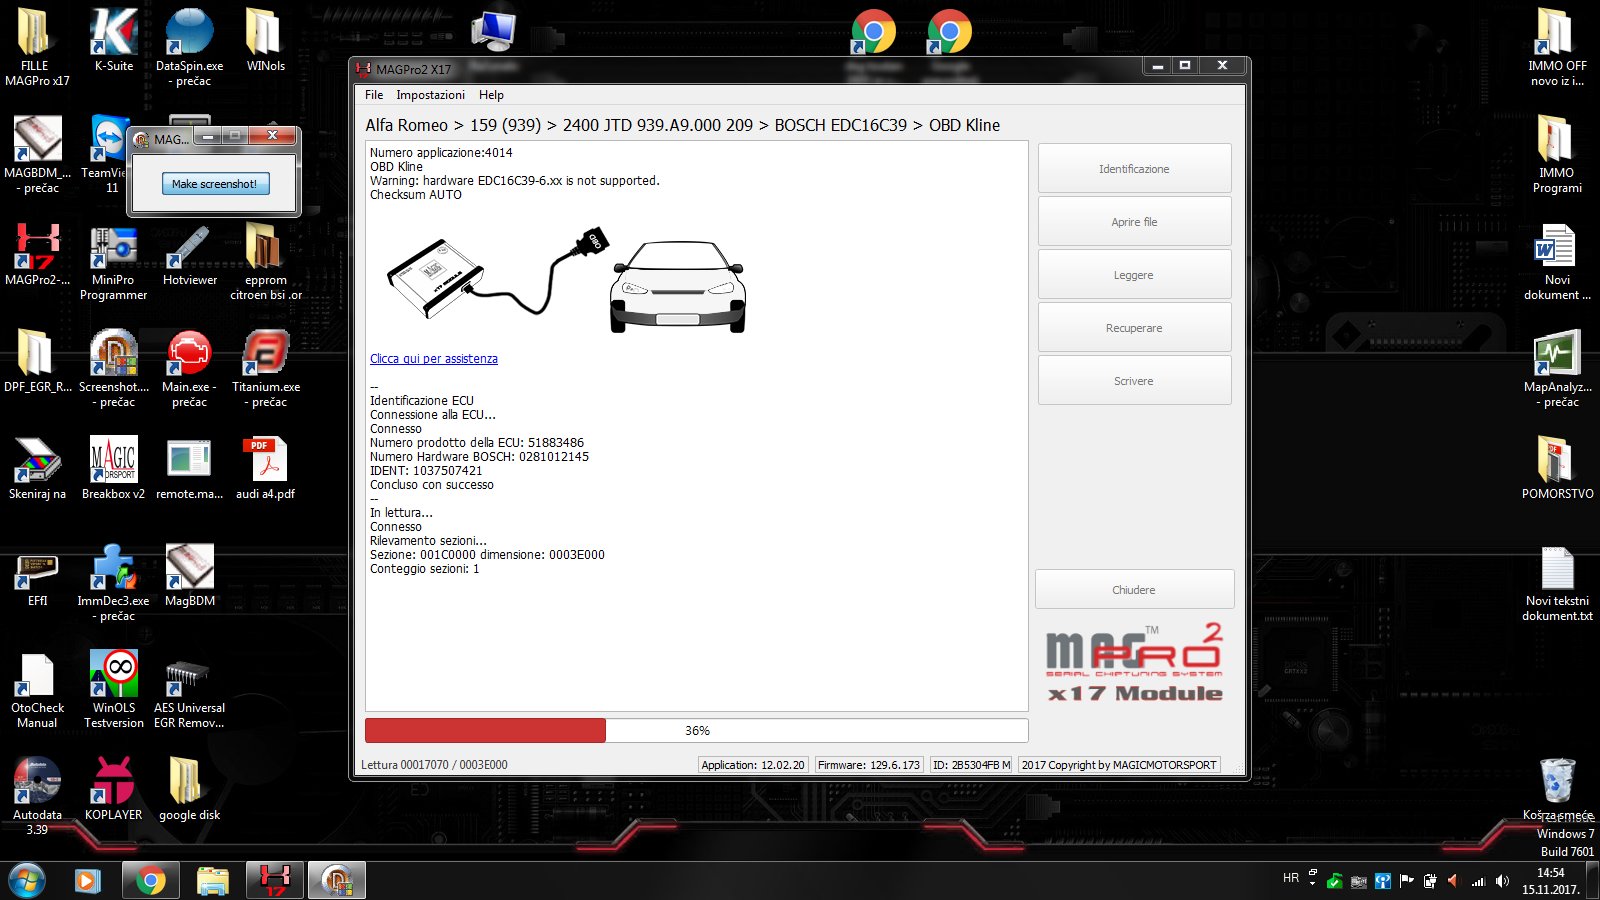Image resolution: width=1600 pixels, height=900 pixels.
Task: Select the google disk folder icon
Action: pyautogui.click(x=189, y=790)
